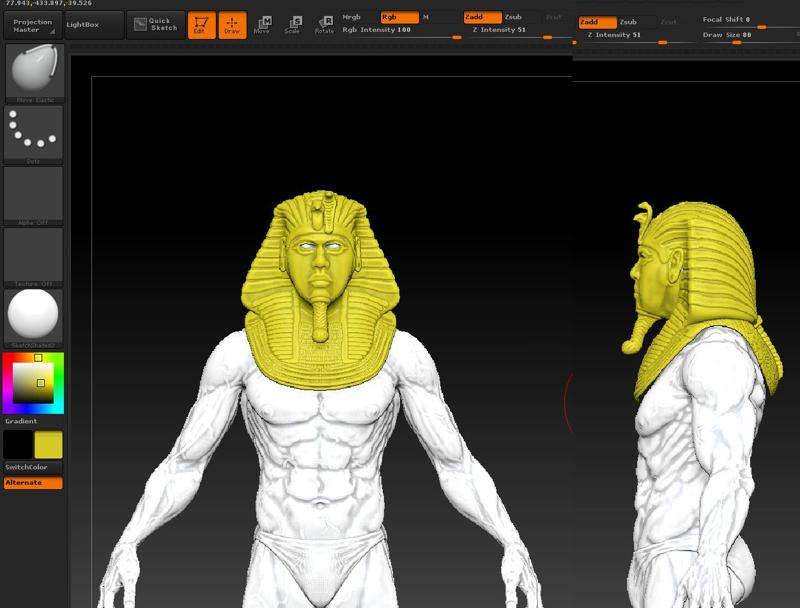800x608 pixels.
Task: Activate the Move transform tool
Action: pyautogui.click(x=265, y=22)
